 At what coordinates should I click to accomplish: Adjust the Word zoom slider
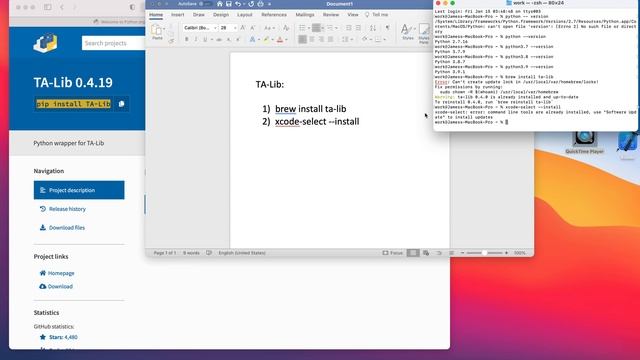click(x=484, y=253)
